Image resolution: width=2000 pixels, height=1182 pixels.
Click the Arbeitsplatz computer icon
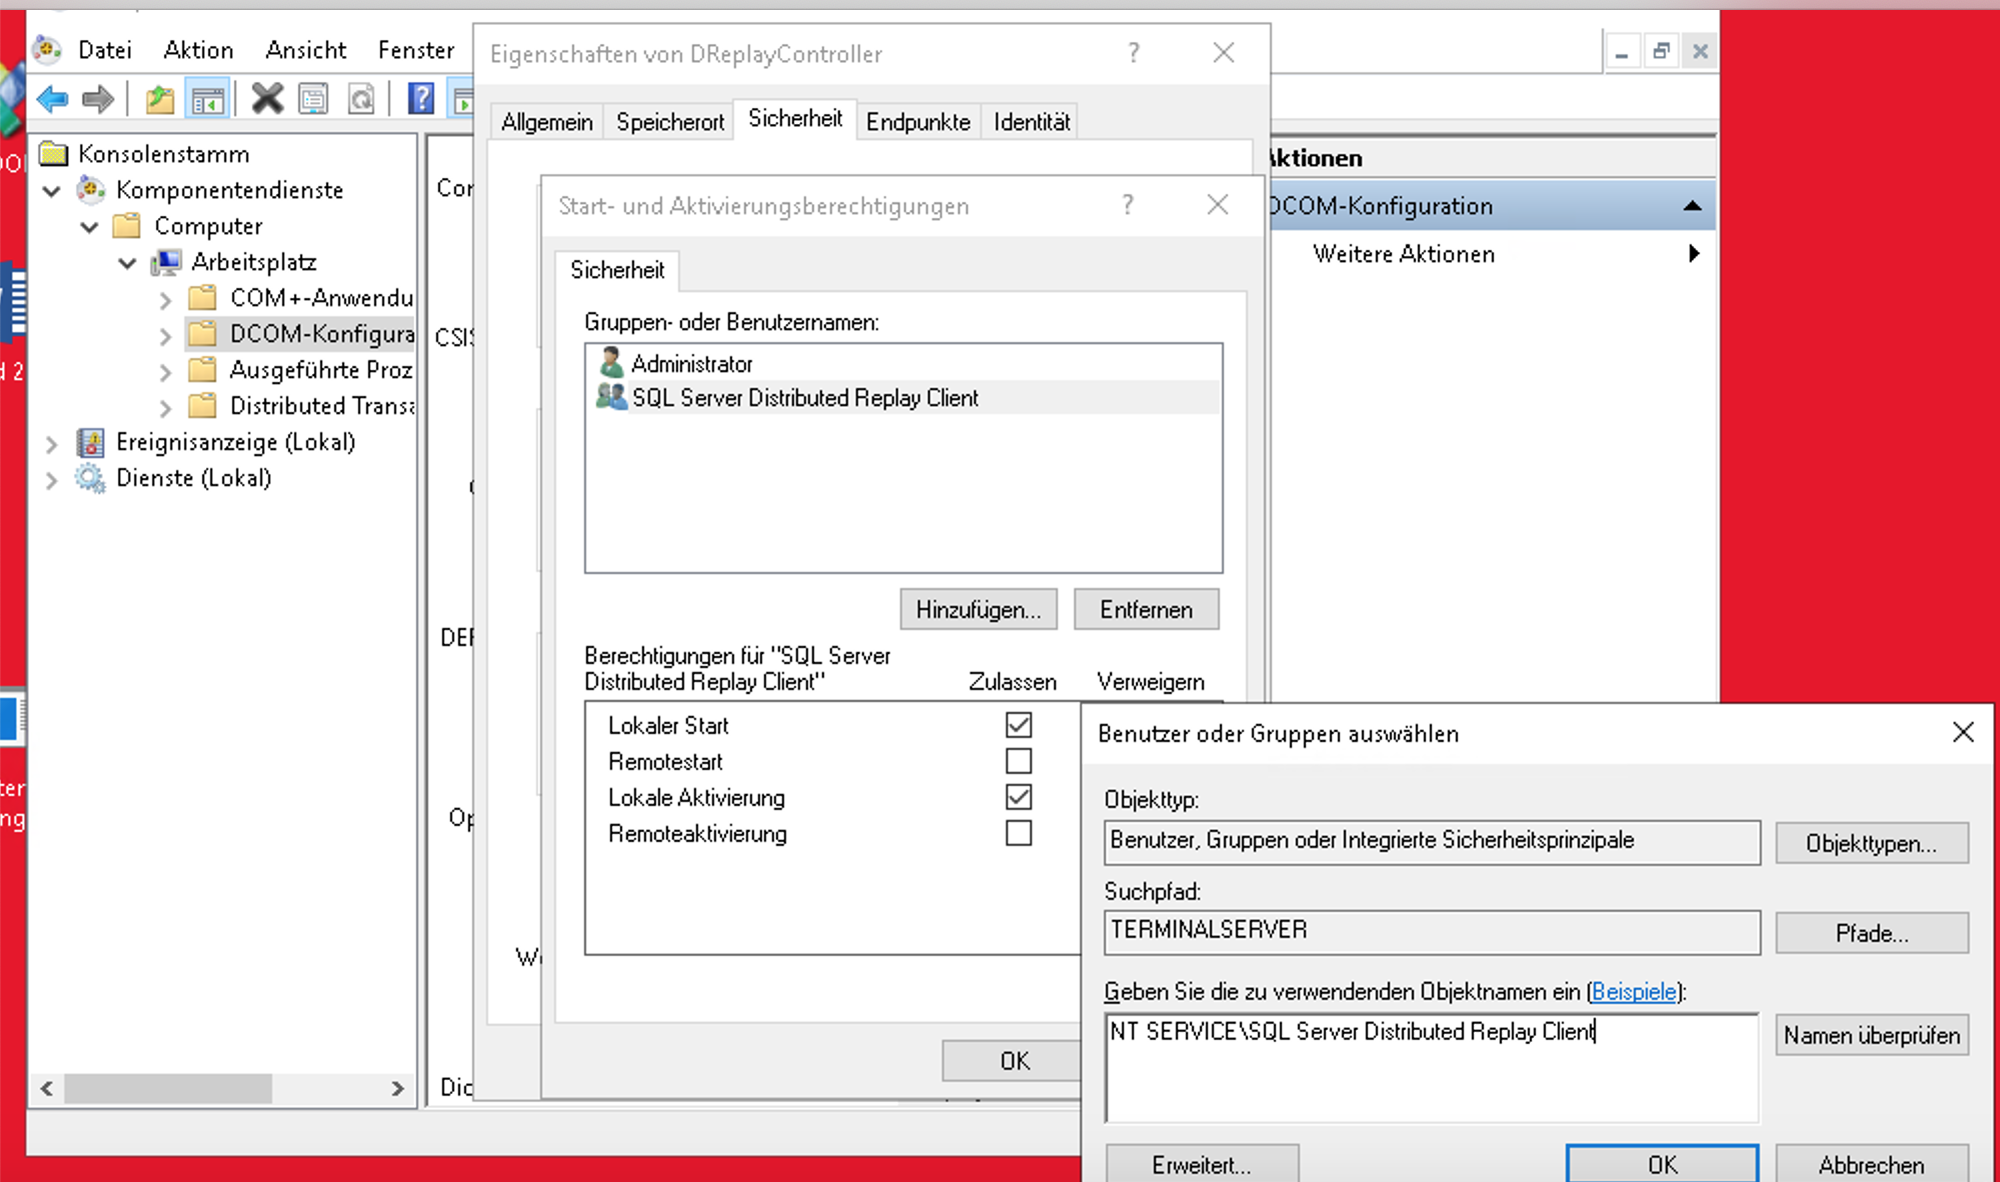(x=166, y=262)
